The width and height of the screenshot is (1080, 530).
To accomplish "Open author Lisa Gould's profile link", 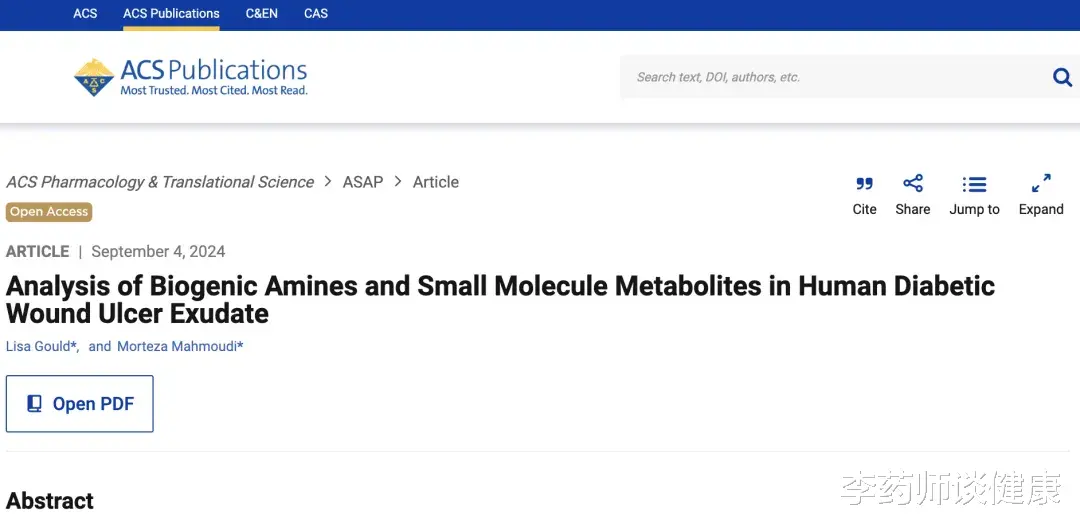I will 41,346.
